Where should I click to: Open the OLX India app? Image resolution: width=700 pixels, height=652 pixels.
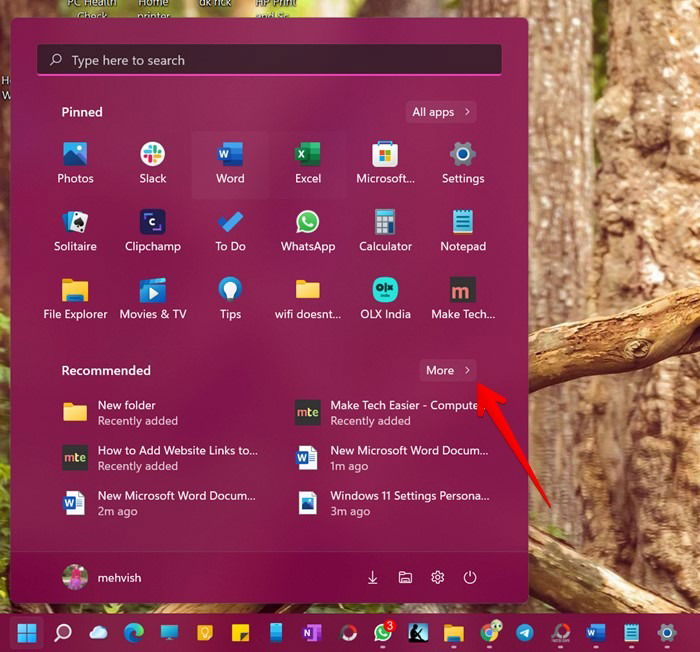click(x=385, y=299)
